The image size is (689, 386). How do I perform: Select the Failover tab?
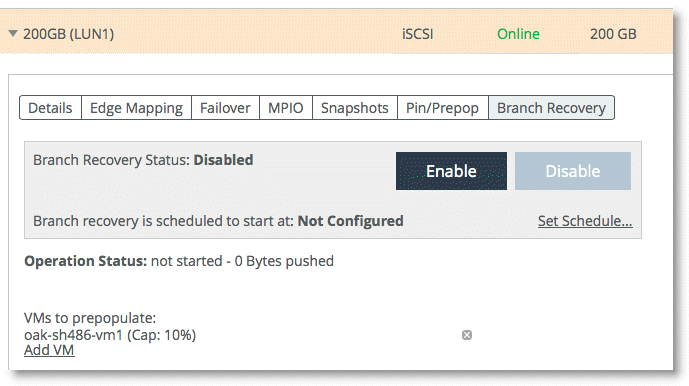(x=225, y=108)
